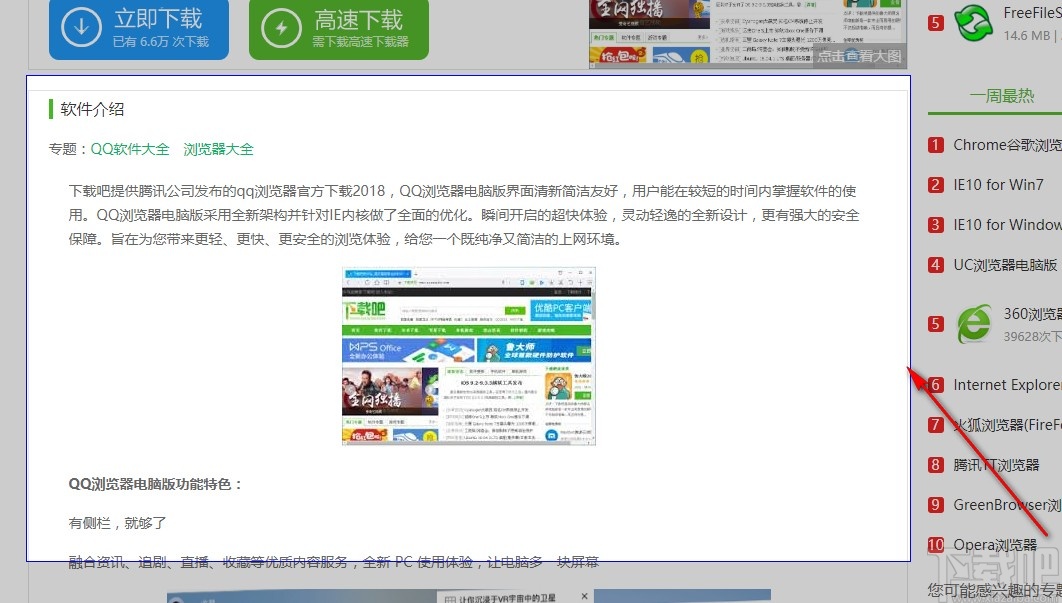The image size is (1062, 603).
Task: Open 腾讯TT浏览器 ranking entry
Action: click(x=996, y=465)
